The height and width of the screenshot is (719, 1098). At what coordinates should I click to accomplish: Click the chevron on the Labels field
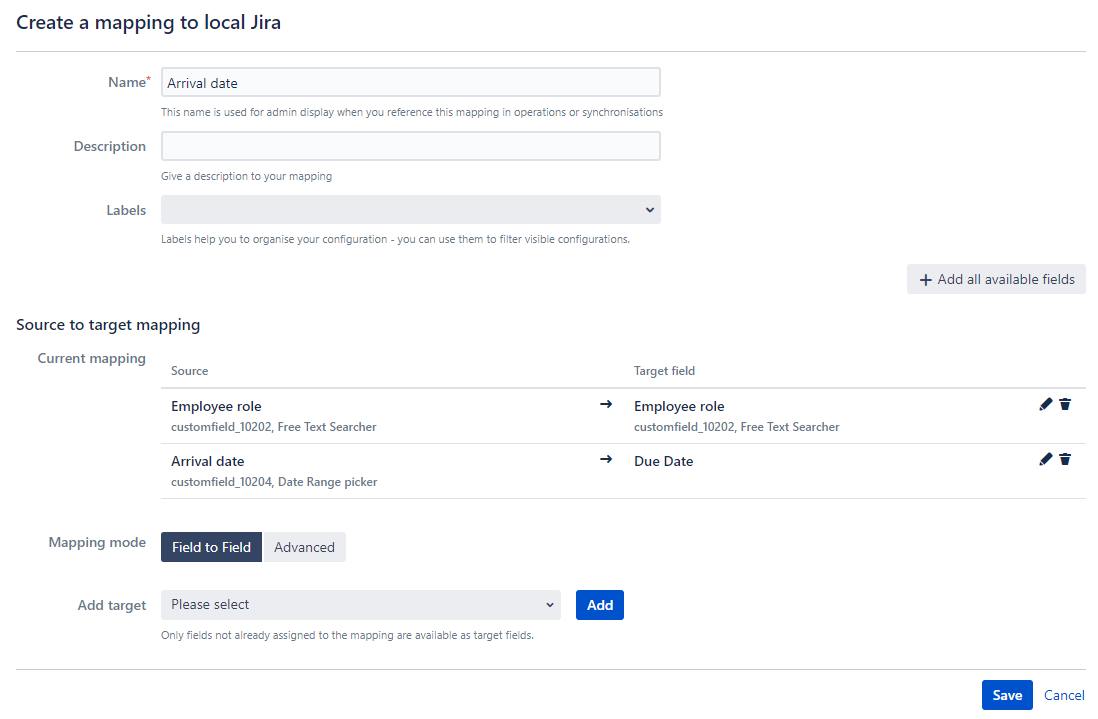pyautogui.click(x=650, y=209)
